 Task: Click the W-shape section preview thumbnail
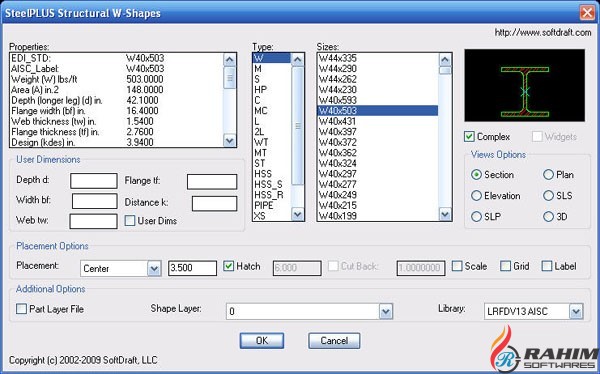pos(525,85)
